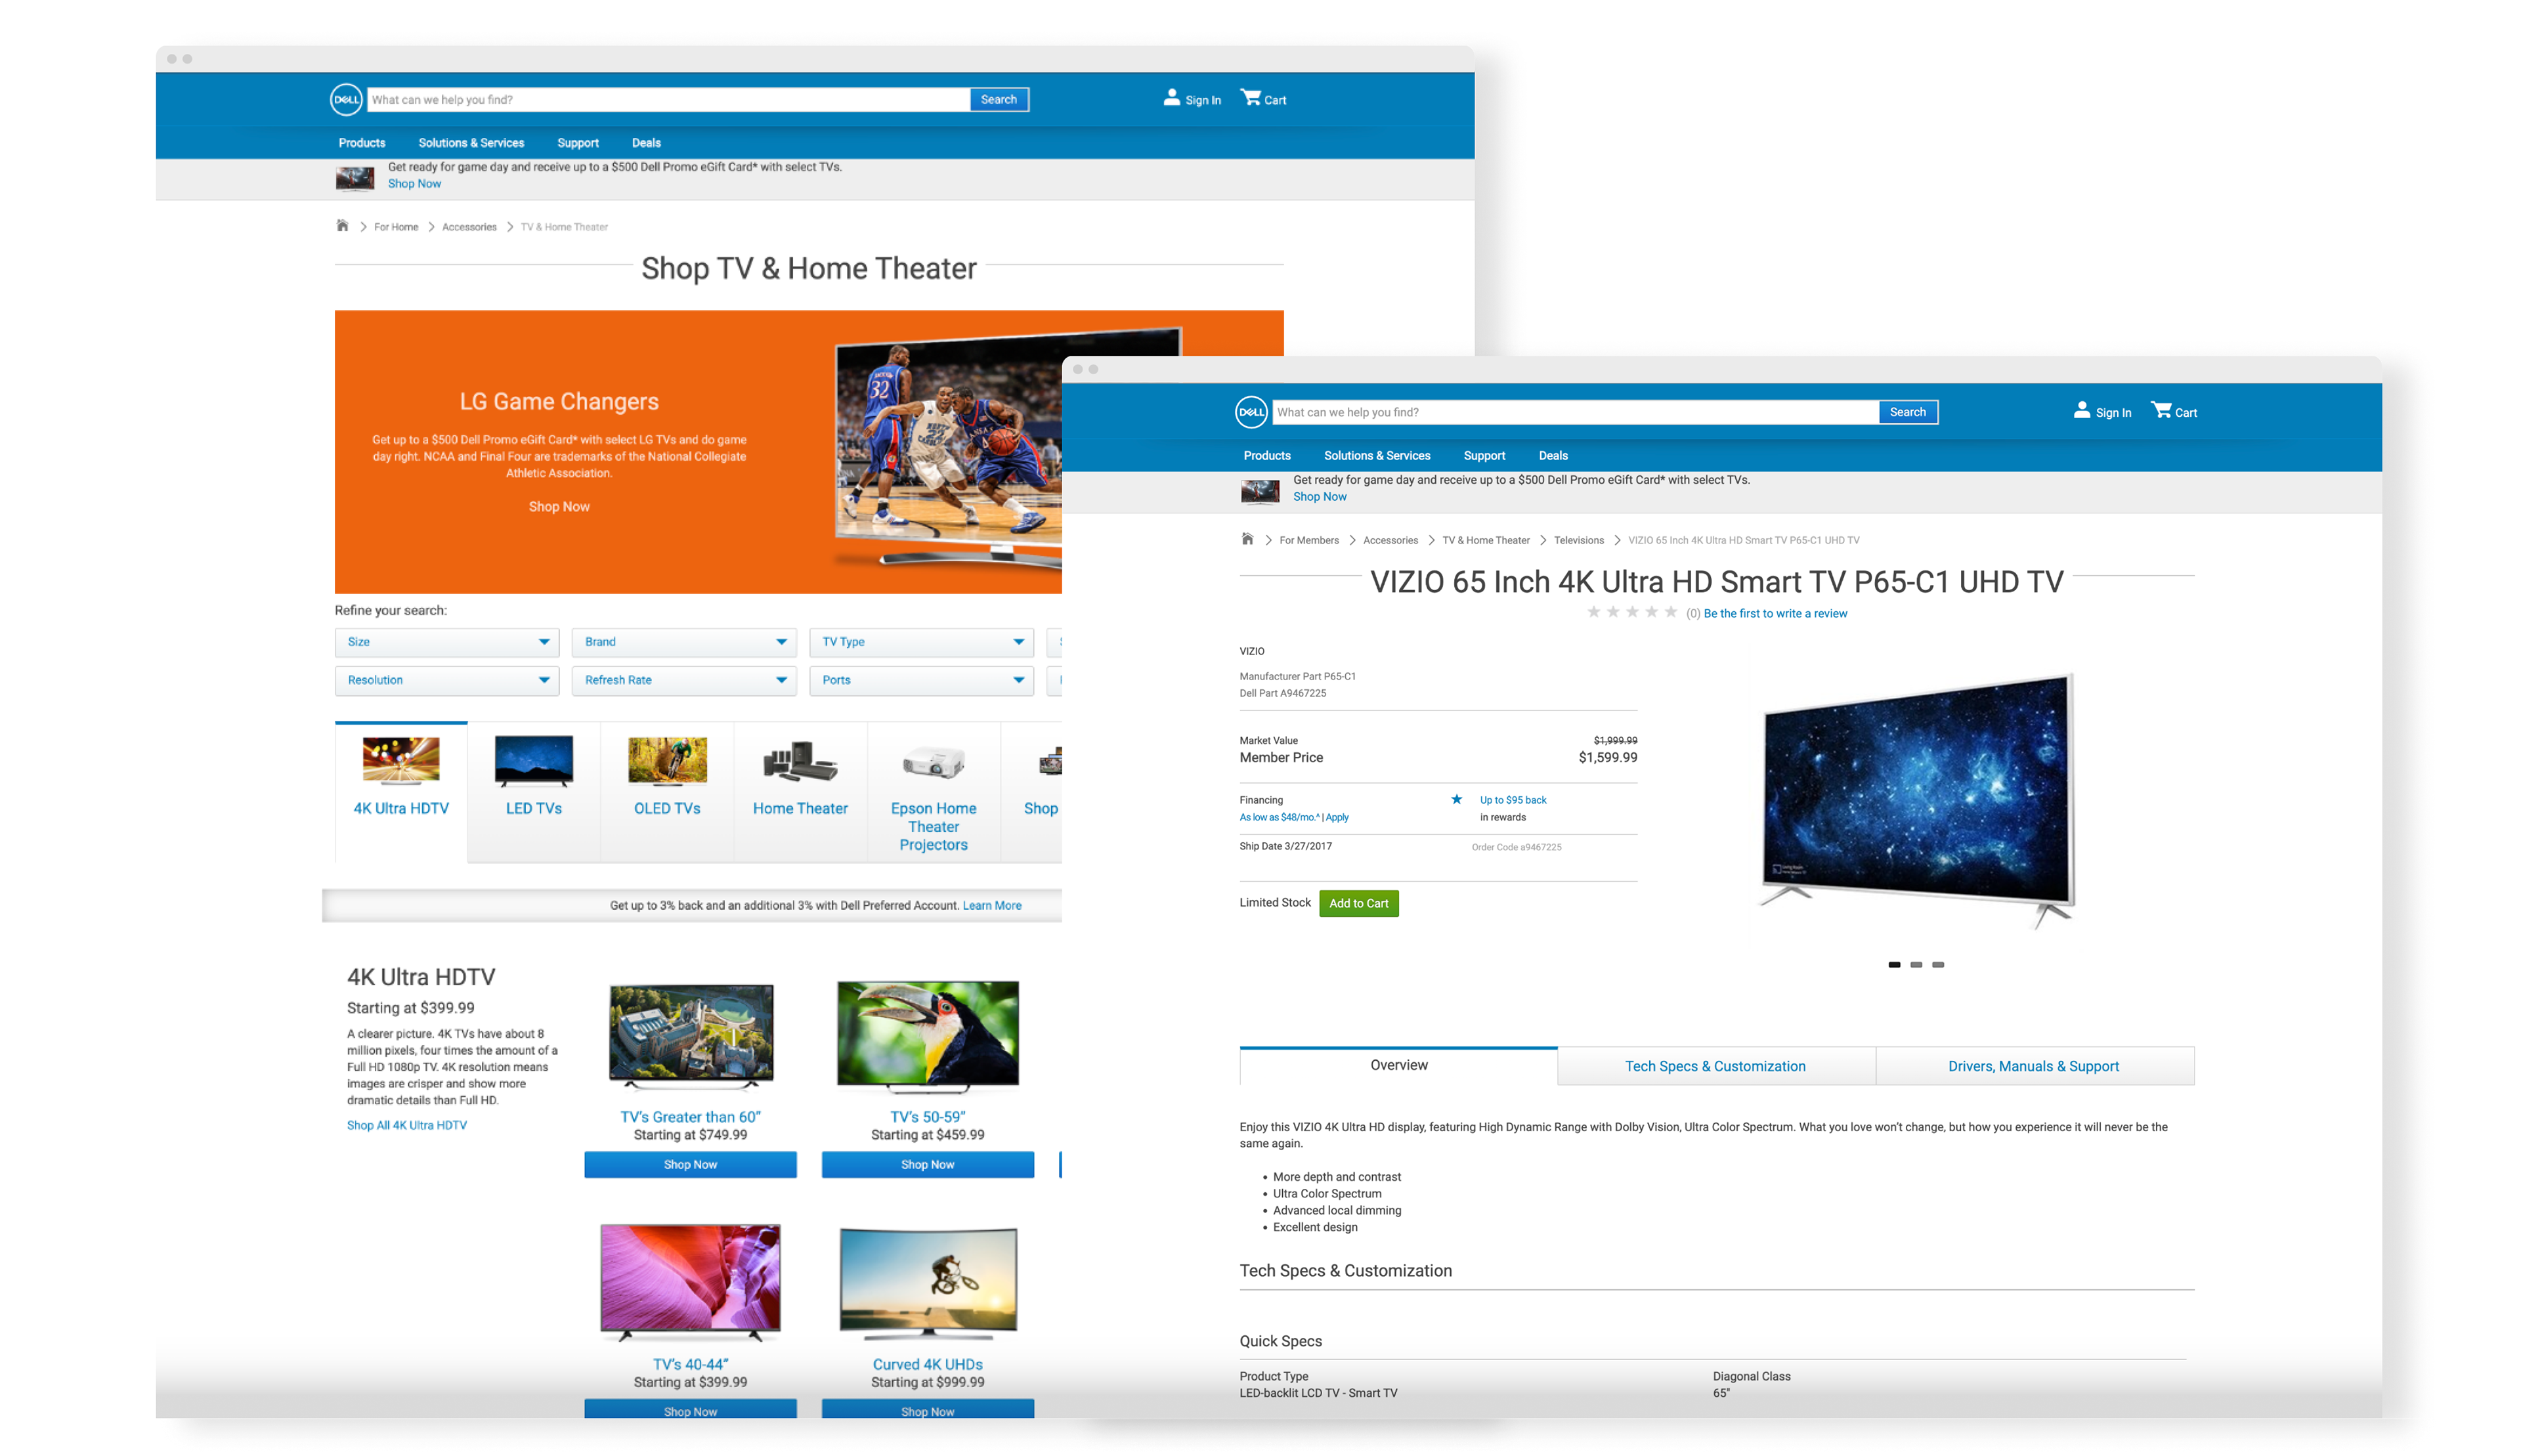This screenshot has width=2521, height=1456.
Task: Open Products menu in back window
Action: click(362, 143)
